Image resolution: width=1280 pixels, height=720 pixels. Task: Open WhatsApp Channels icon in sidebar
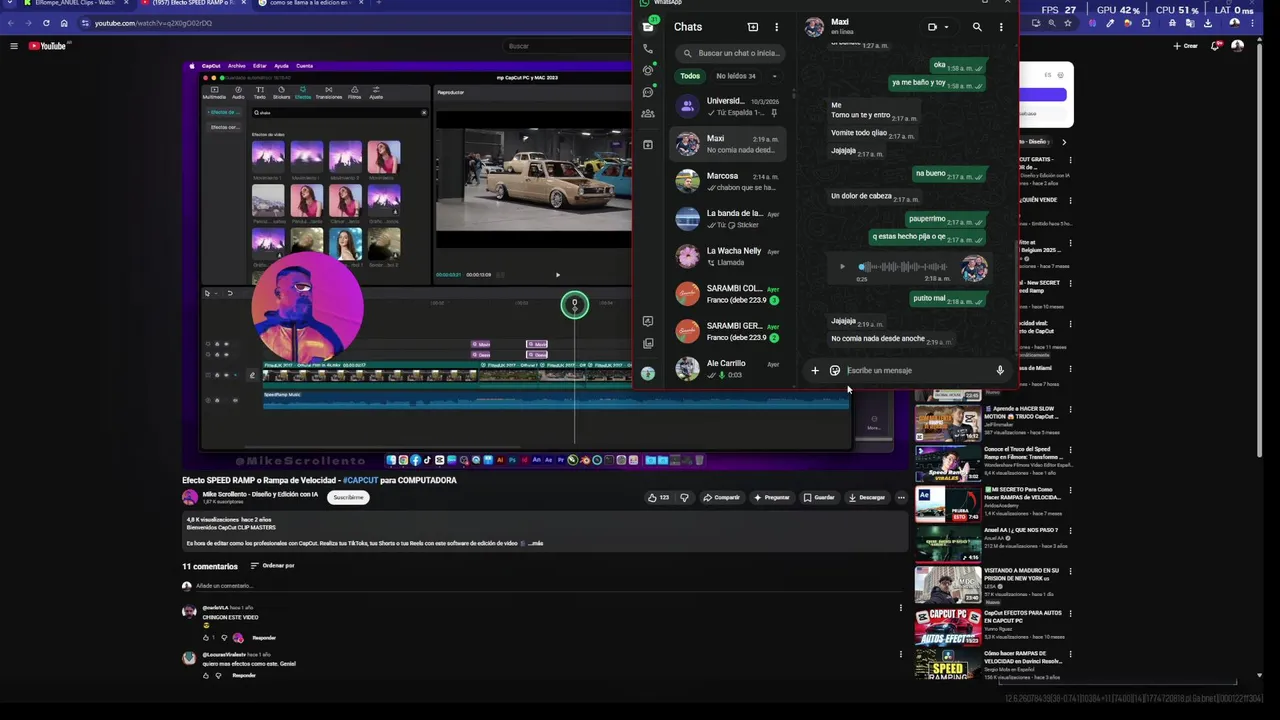648,92
